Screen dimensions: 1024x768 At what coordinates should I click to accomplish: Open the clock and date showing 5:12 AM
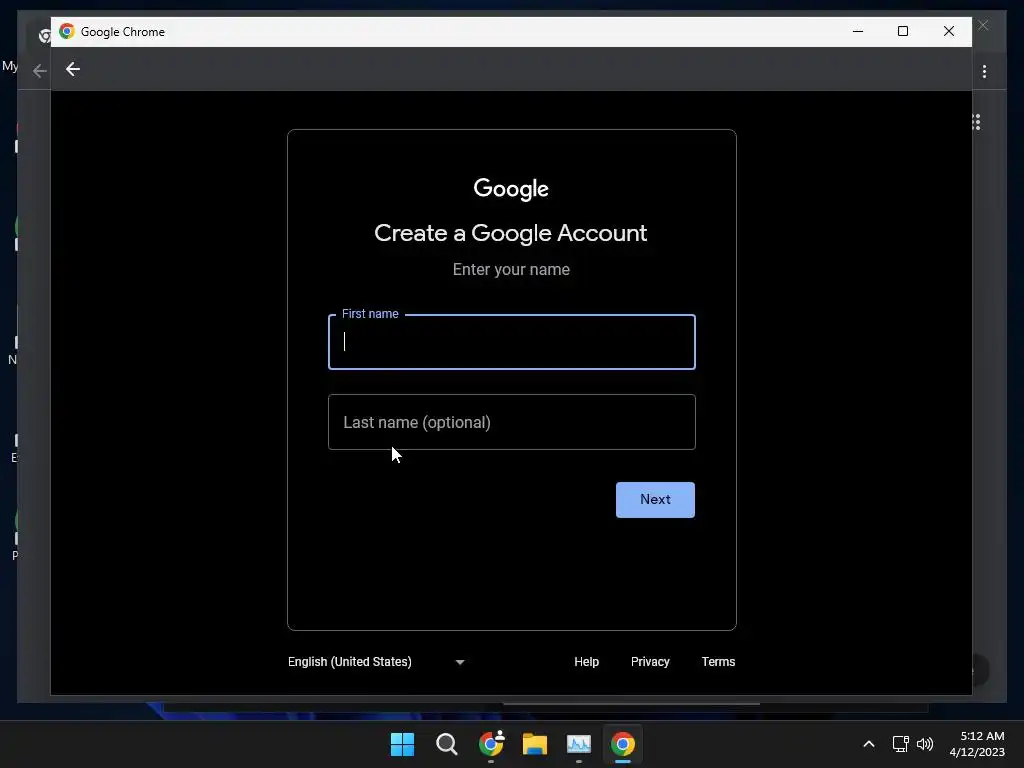pyautogui.click(x=977, y=744)
